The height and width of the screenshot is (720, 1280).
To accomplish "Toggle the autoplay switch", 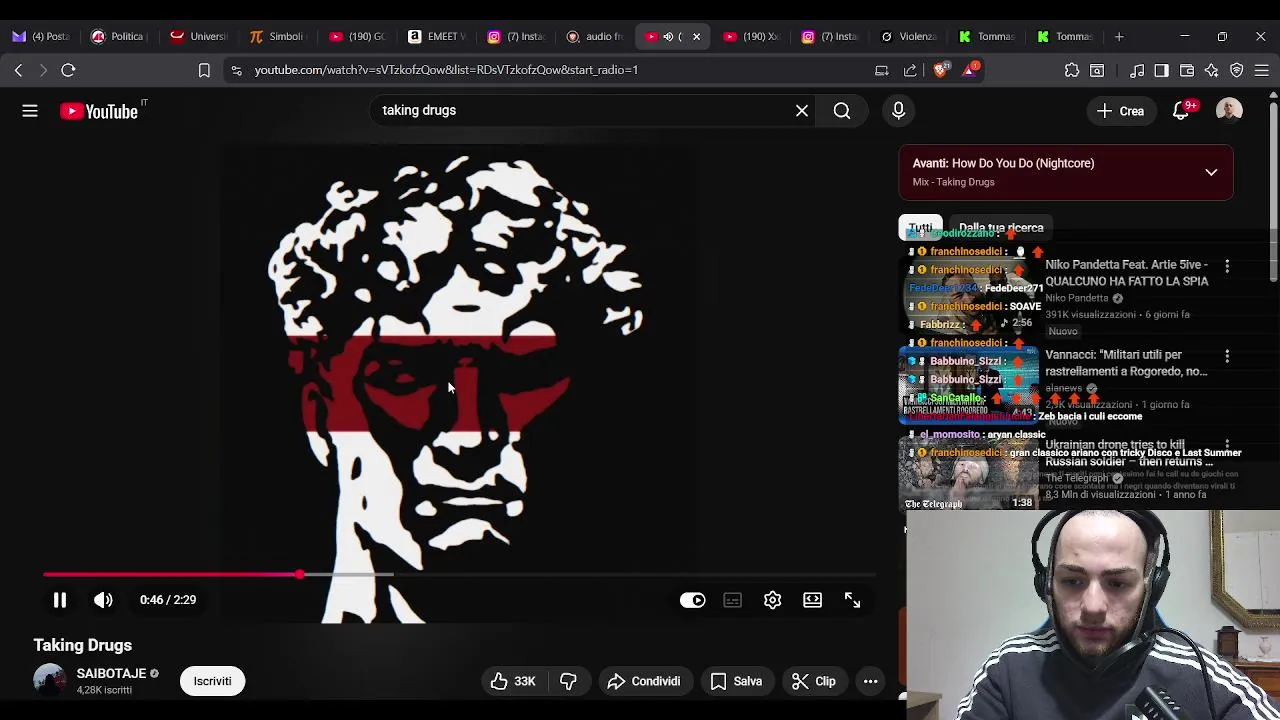I will [692, 600].
